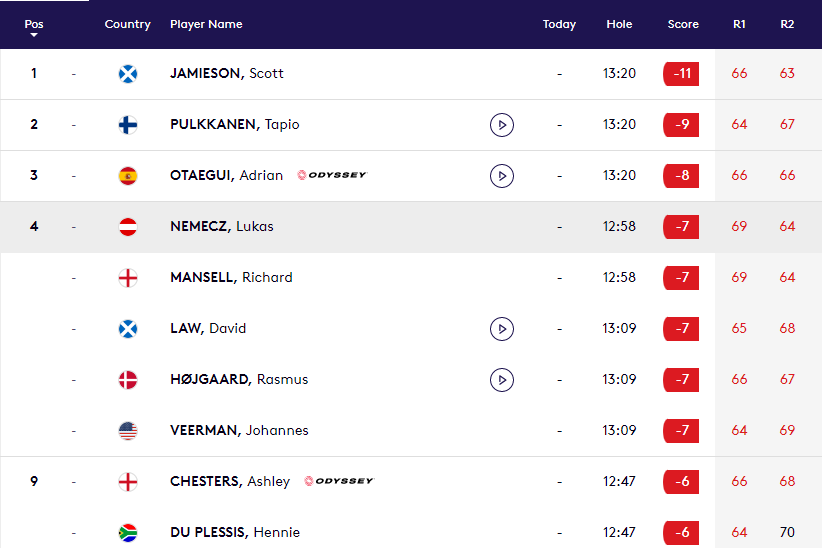This screenshot has width=822, height=548.
Task: Play video highlights for Adrian Otaegui
Action: tap(502, 176)
